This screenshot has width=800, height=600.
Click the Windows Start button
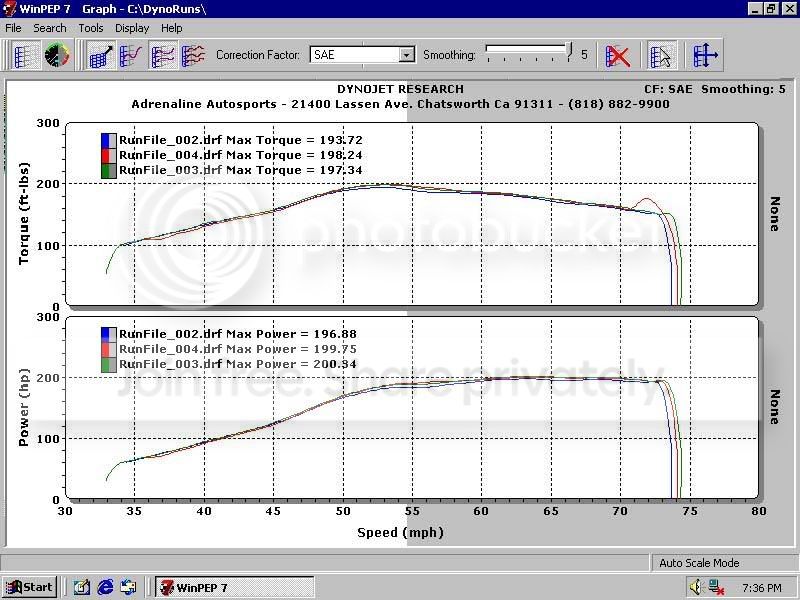(x=29, y=587)
